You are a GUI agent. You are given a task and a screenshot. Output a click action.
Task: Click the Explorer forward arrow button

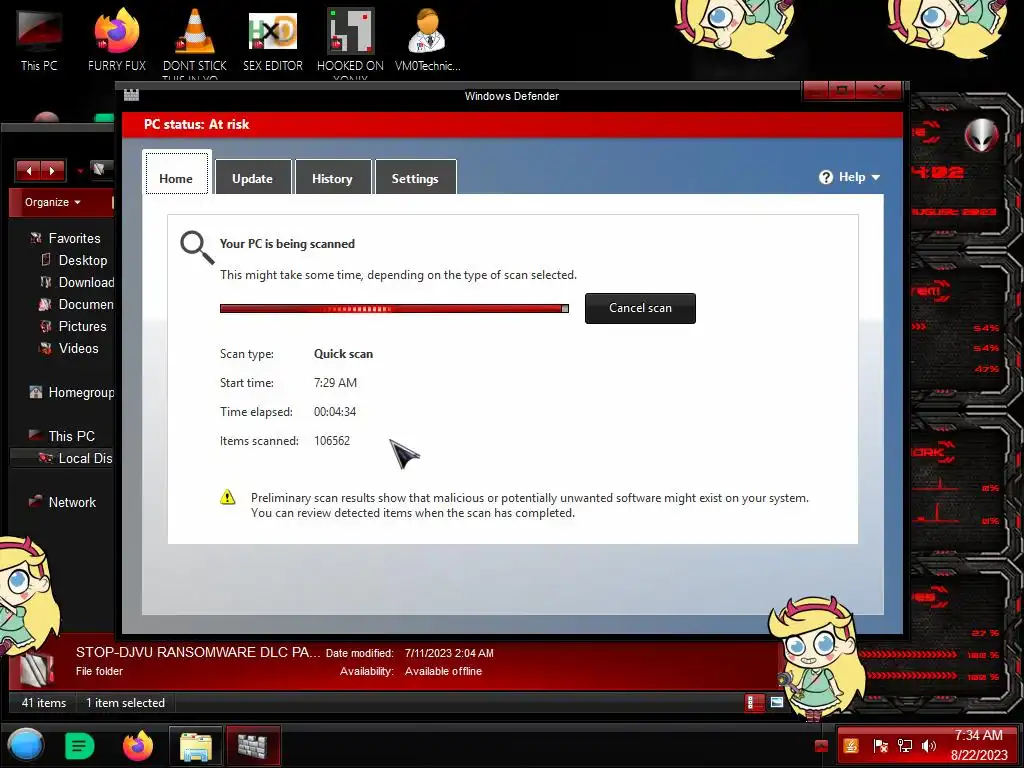pyautogui.click(x=52, y=170)
